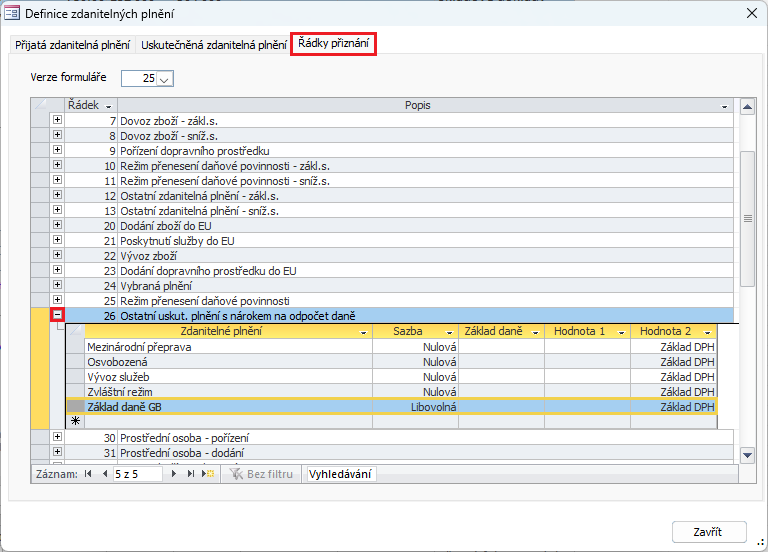Open the Sazba column dropdown arrow
This screenshot has height=552, width=768.
click(451, 331)
